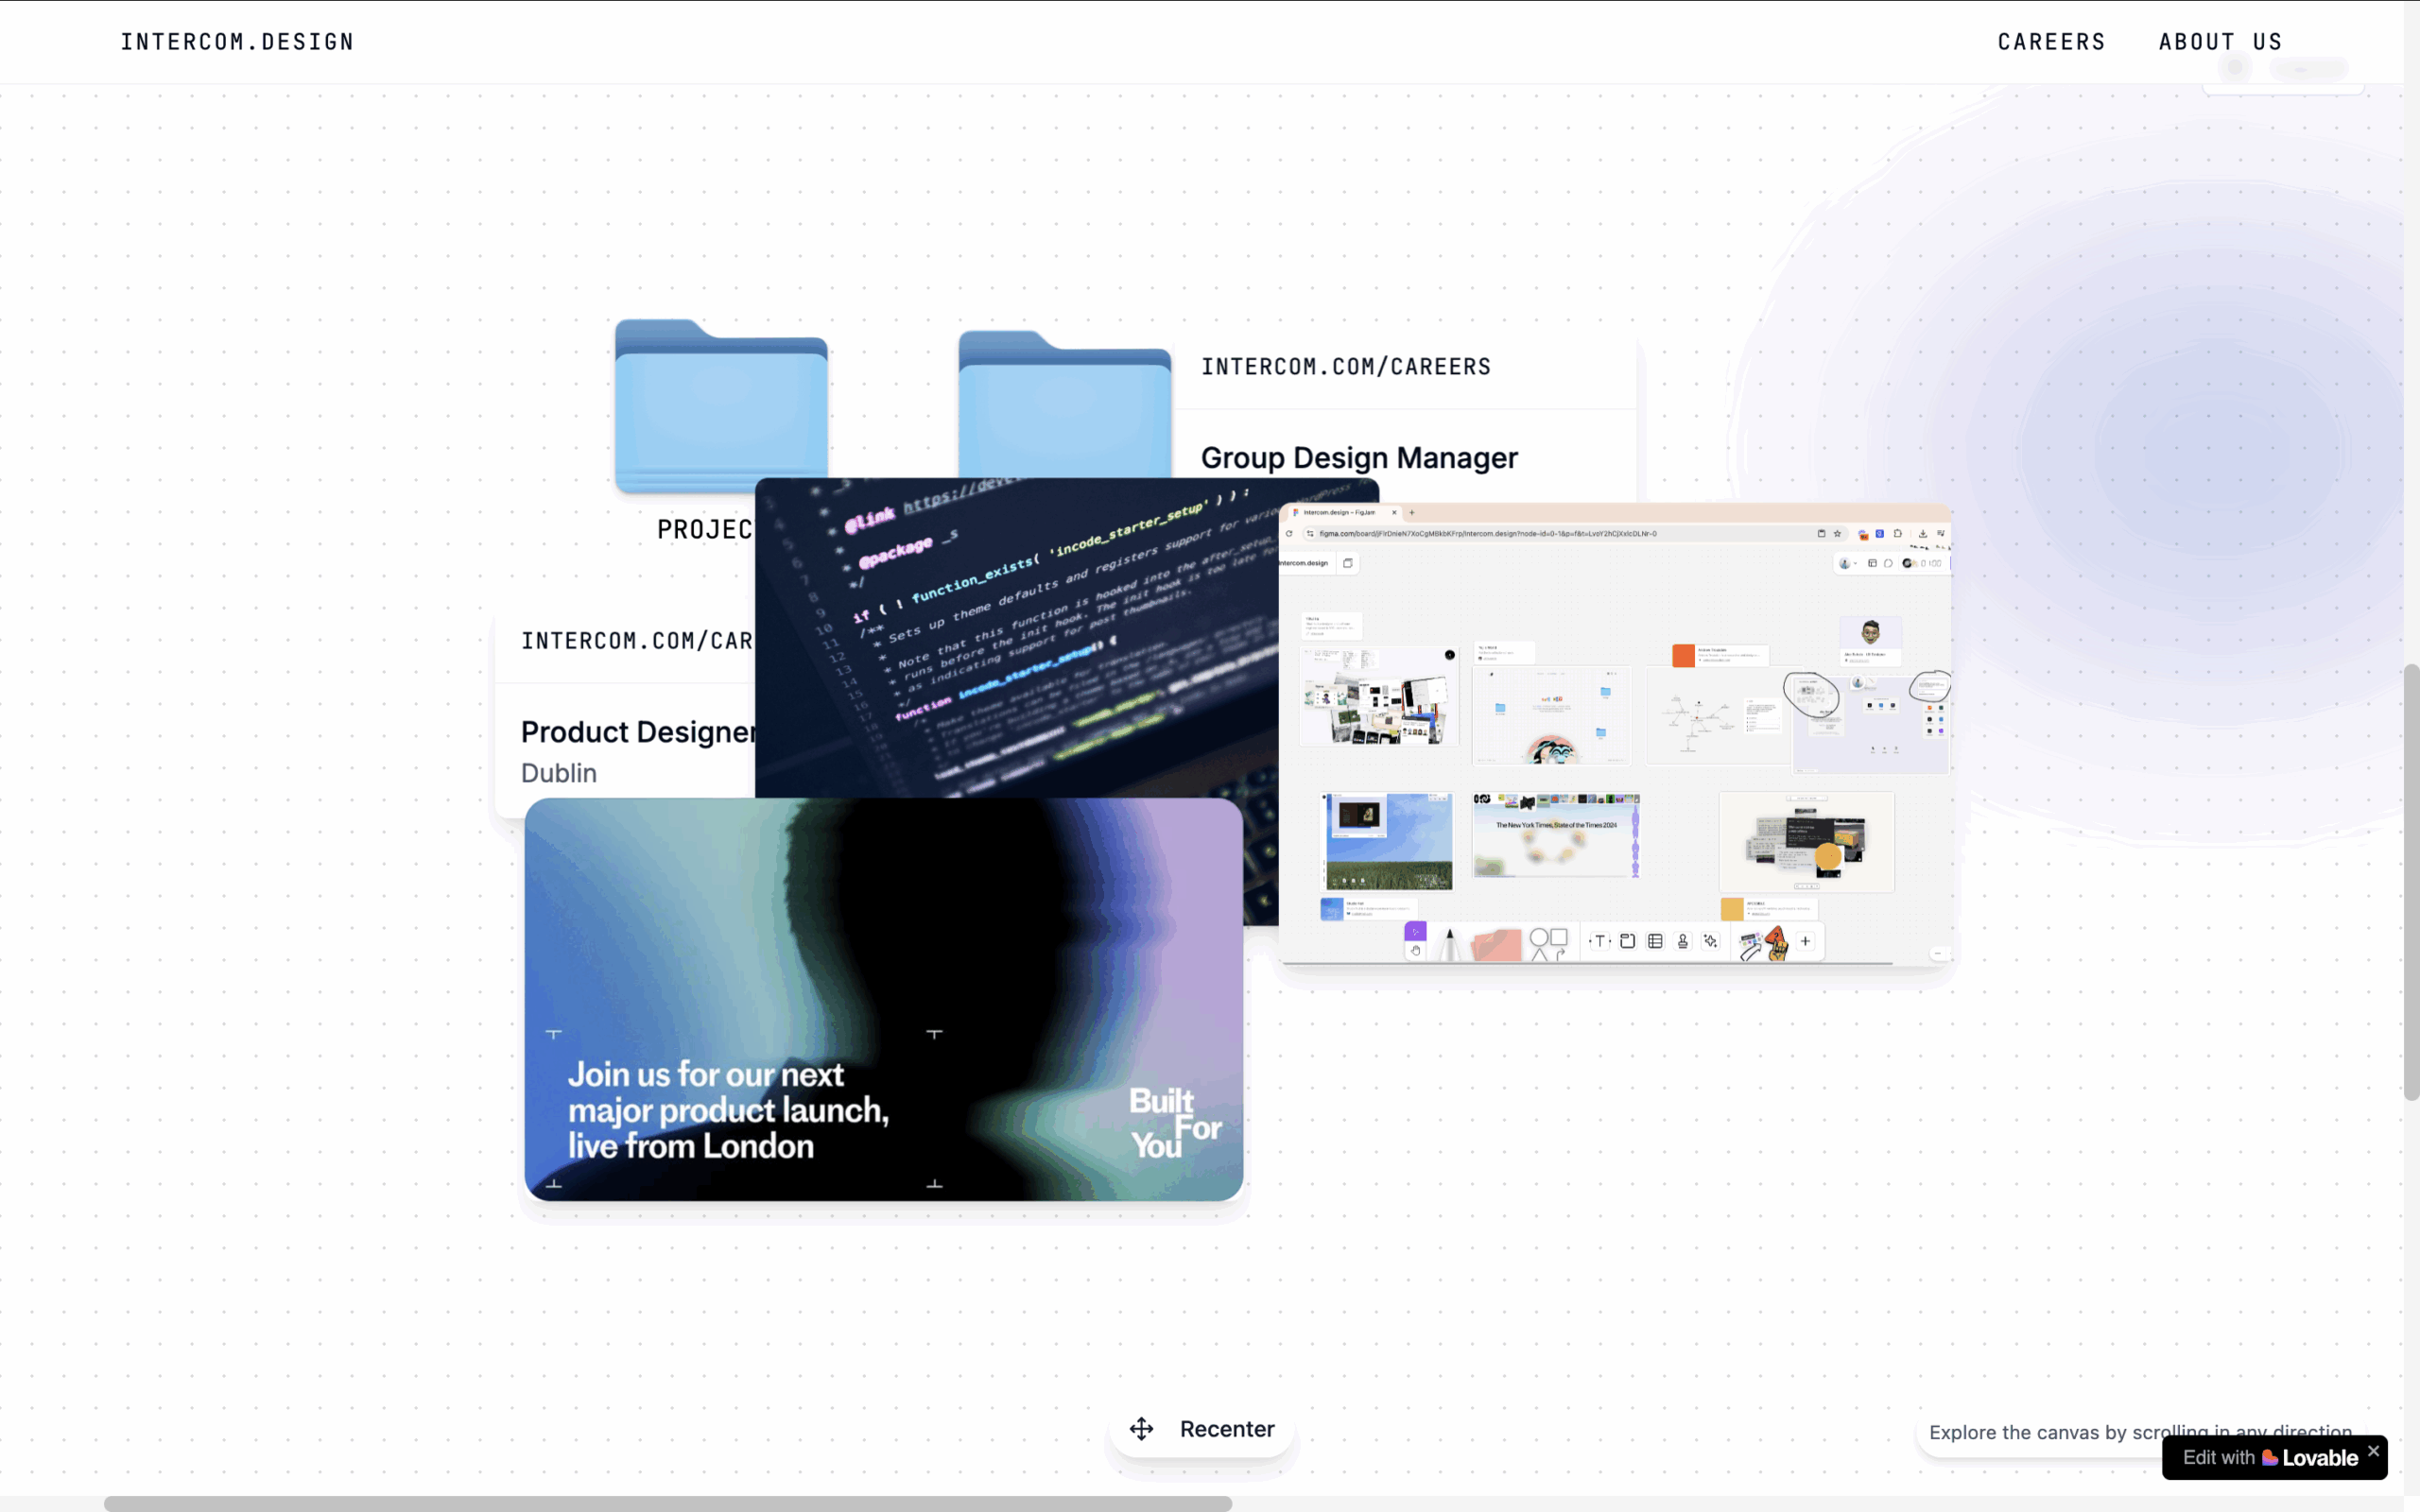Open the Group Design Manager job card
2420x1512 pixels.
[1358, 458]
